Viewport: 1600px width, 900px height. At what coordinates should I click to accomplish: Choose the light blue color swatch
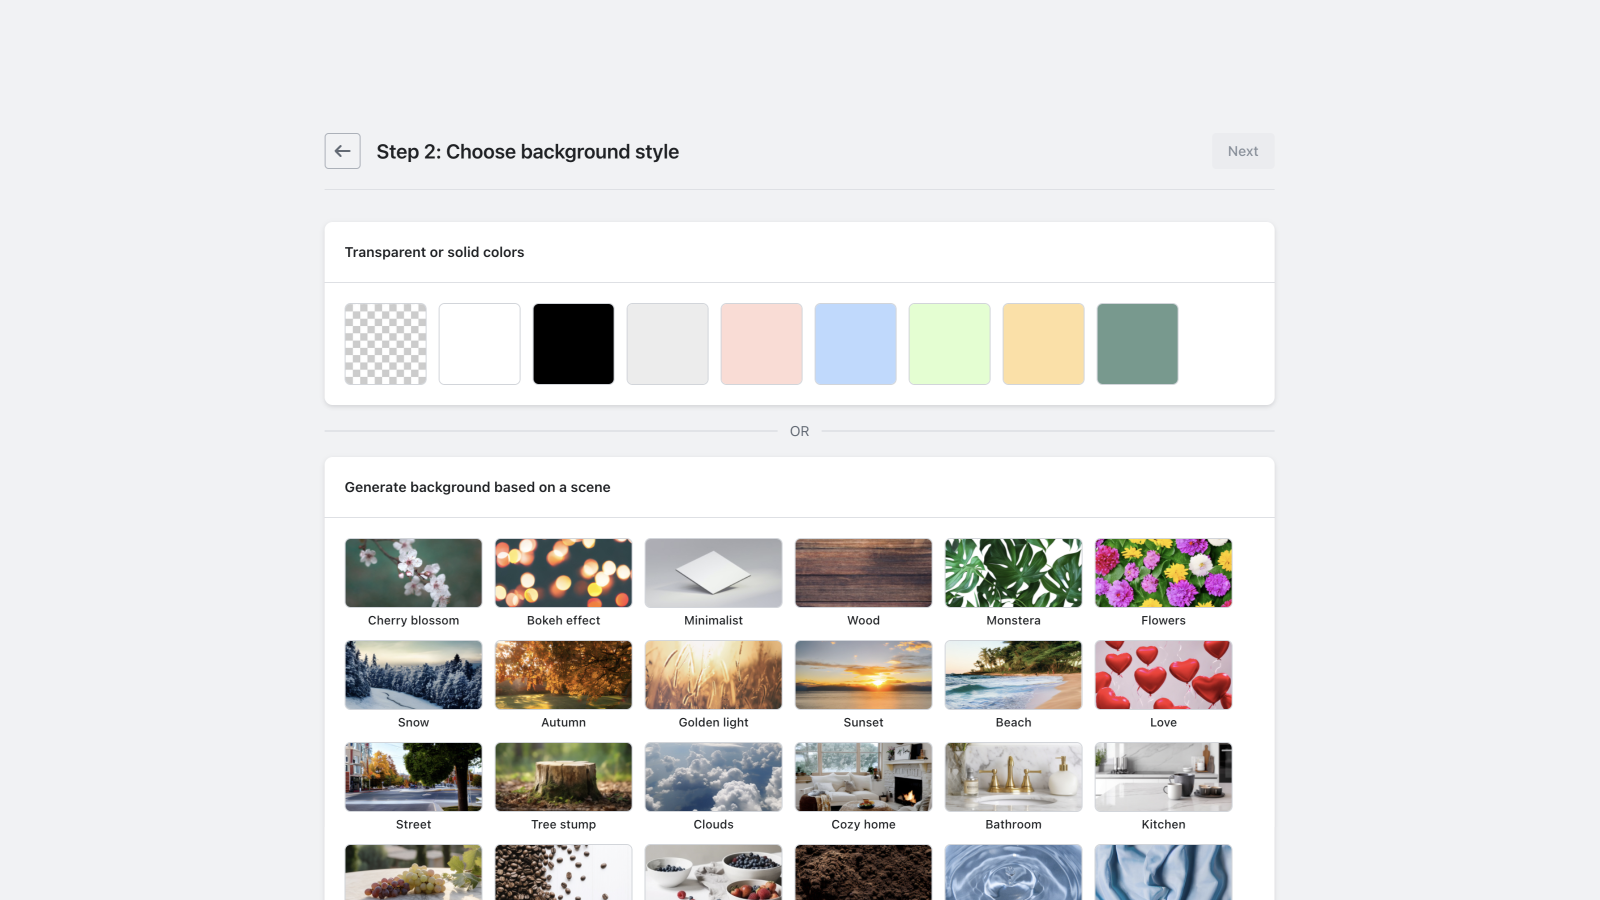[x=856, y=344]
